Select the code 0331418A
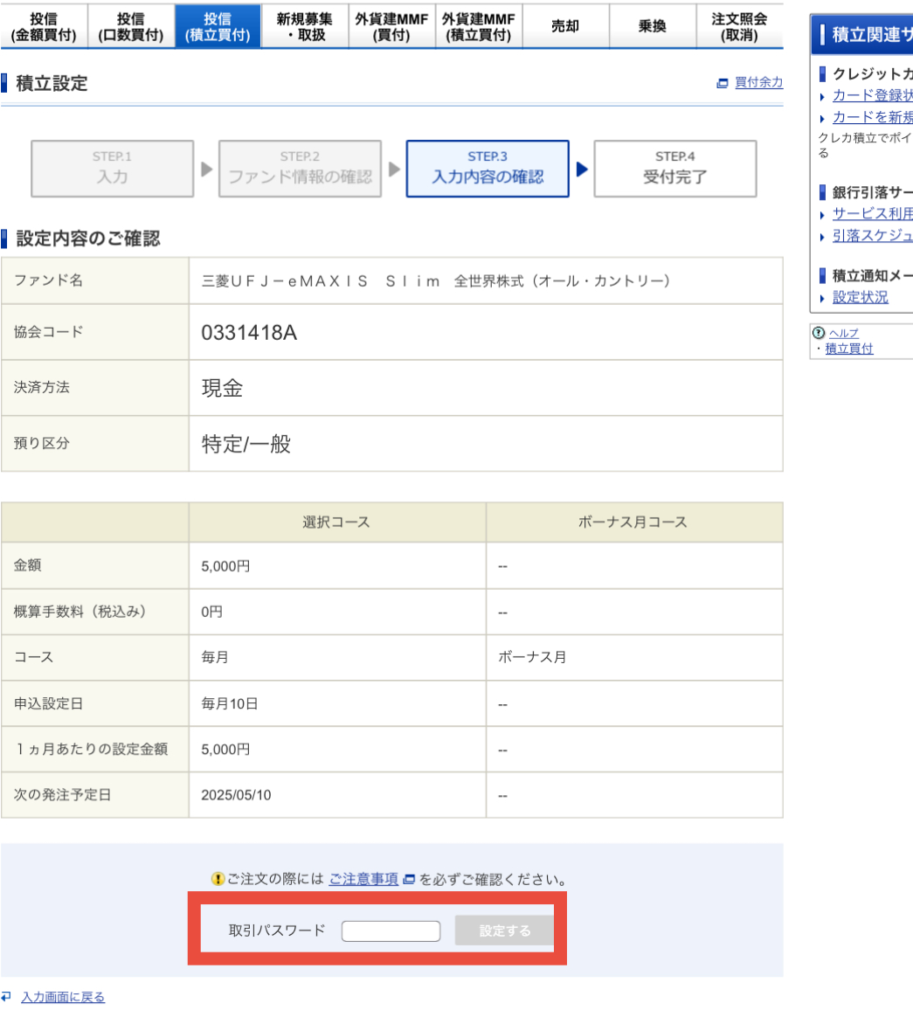Viewport: 913px width, 1024px height. click(249, 332)
